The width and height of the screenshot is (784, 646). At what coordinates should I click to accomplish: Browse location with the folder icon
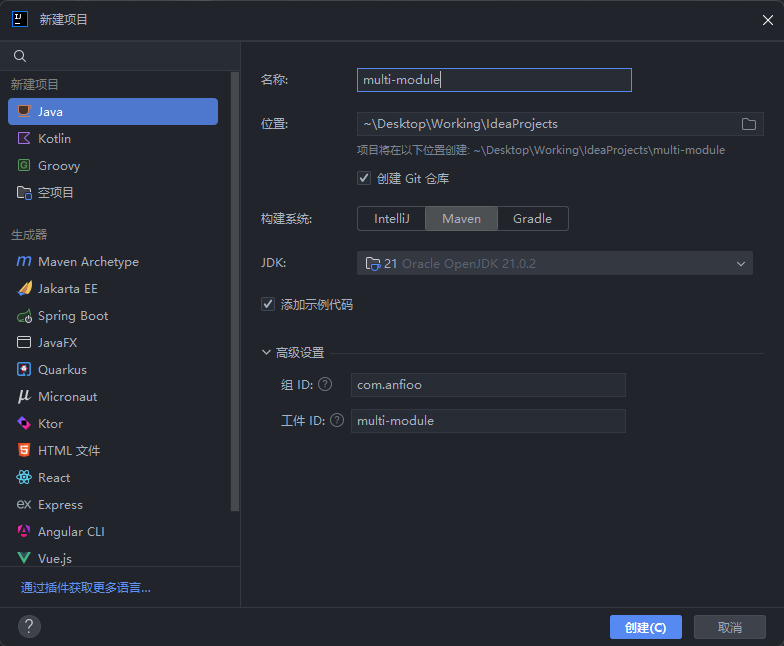pos(748,124)
